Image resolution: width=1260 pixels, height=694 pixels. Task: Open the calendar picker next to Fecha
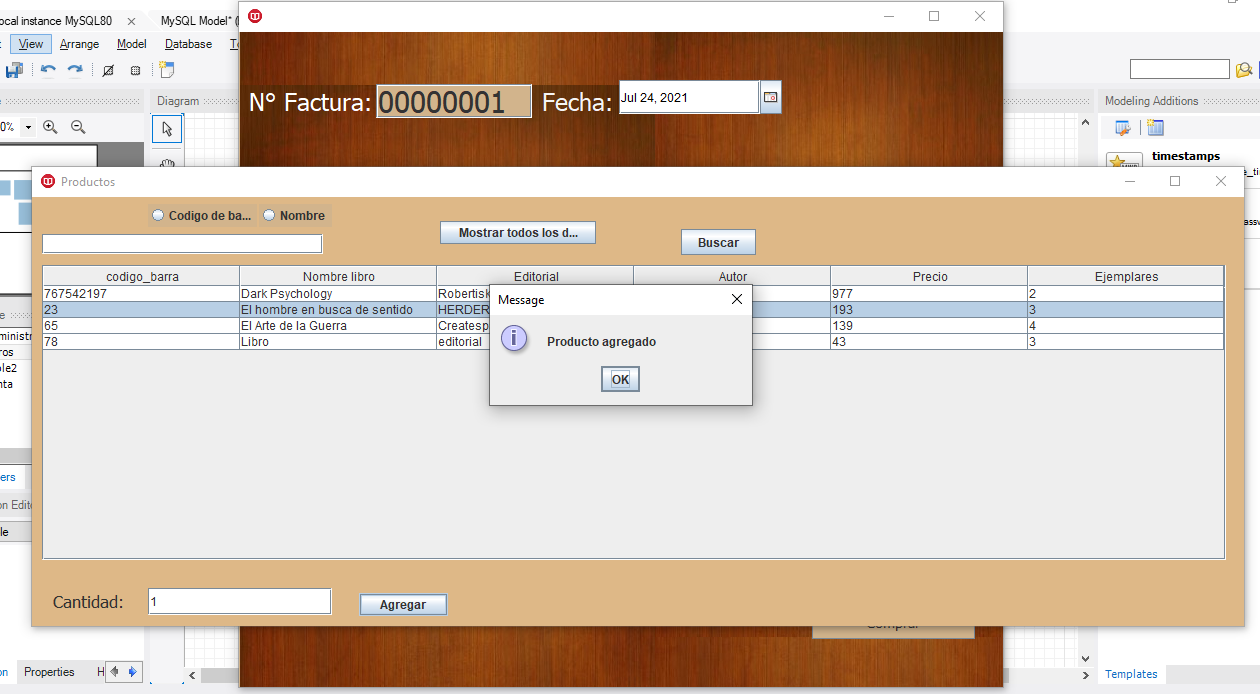(x=771, y=97)
